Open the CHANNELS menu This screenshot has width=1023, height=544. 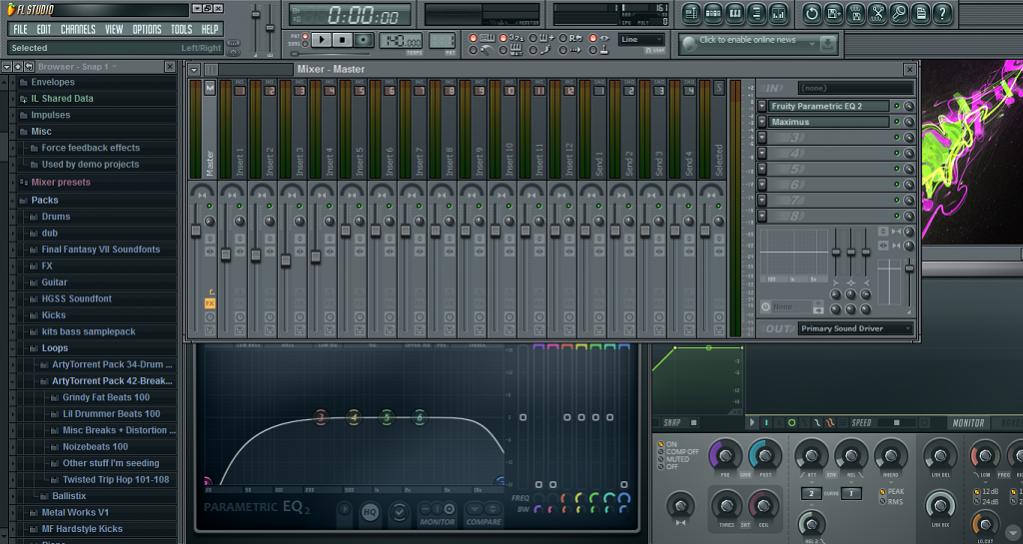(78, 29)
